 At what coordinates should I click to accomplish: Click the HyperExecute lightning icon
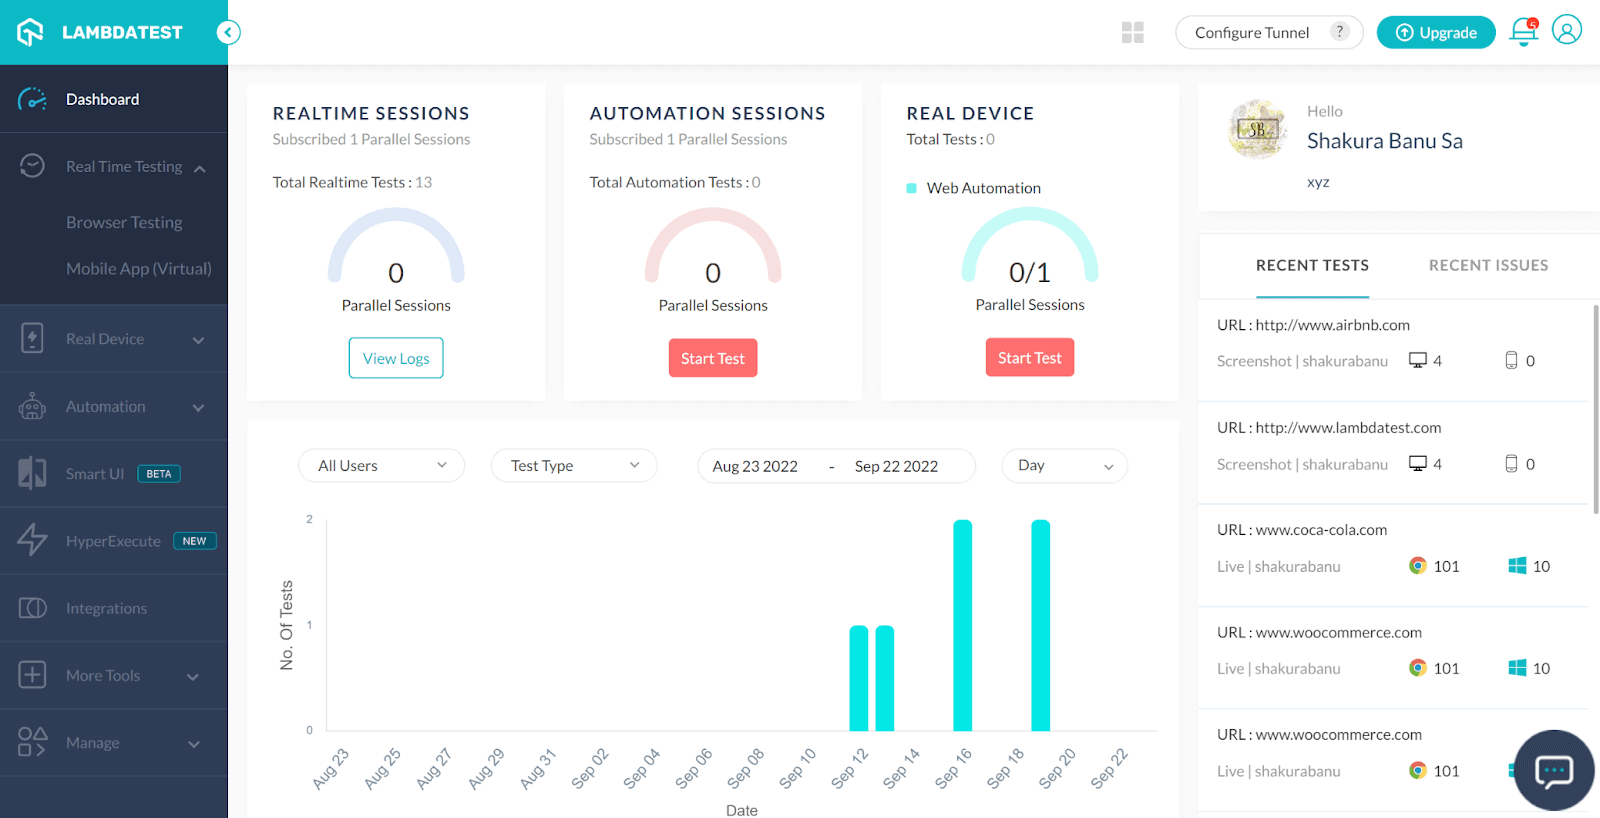click(x=32, y=540)
